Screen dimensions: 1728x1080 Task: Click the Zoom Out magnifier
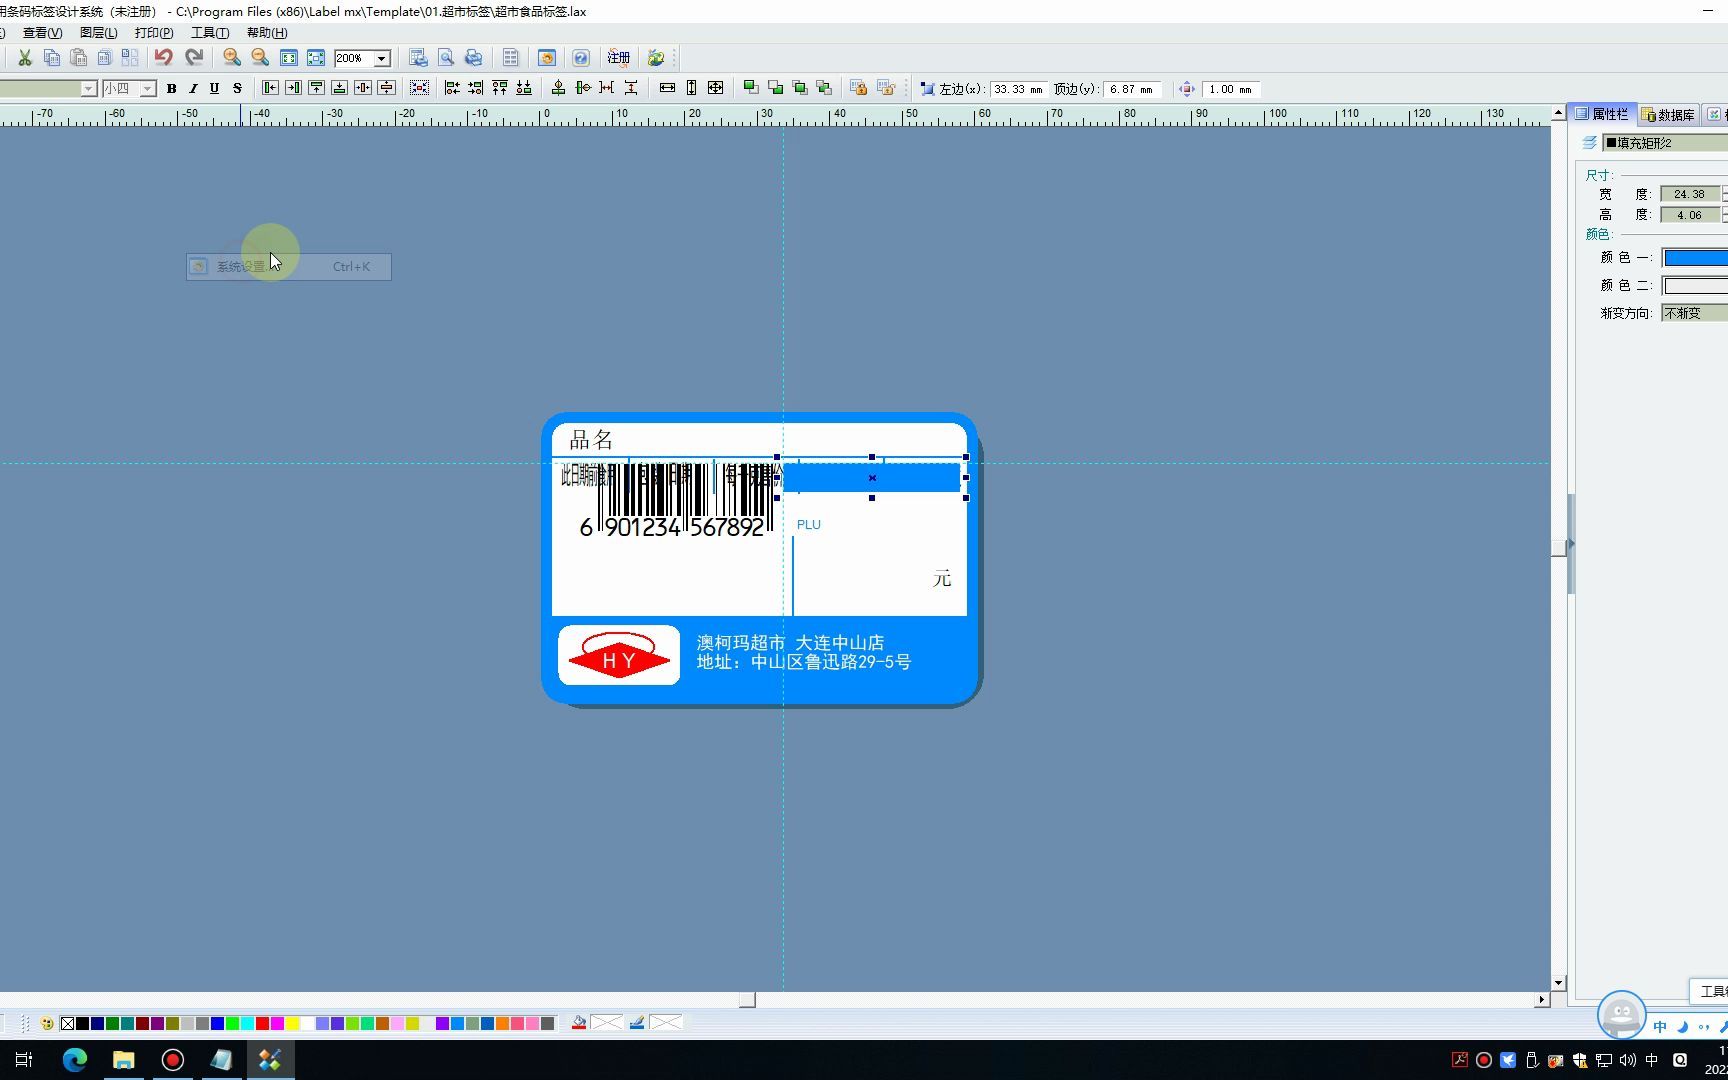(260, 58)
